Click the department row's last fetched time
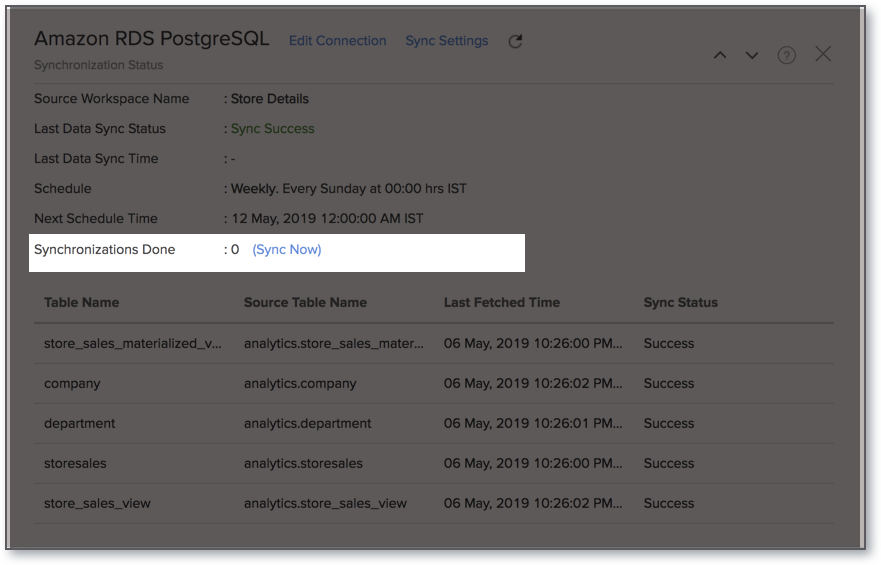Image resolution: width=881 pixels, height=565 pixels. [x=533, y=423]
